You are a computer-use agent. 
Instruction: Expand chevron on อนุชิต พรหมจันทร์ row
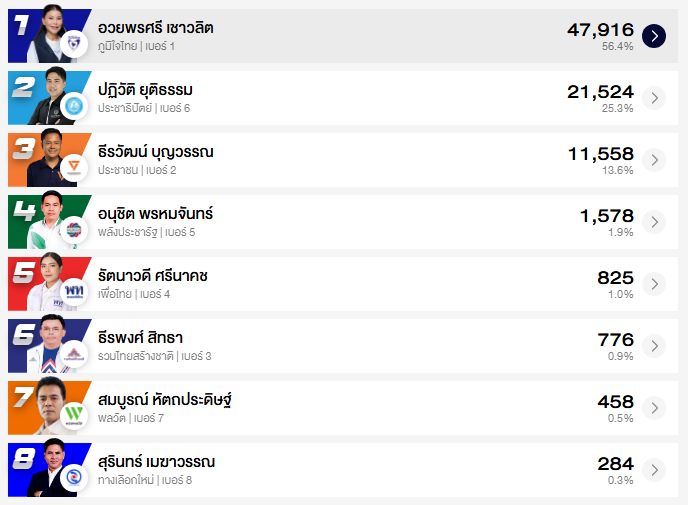click(654, 222)
